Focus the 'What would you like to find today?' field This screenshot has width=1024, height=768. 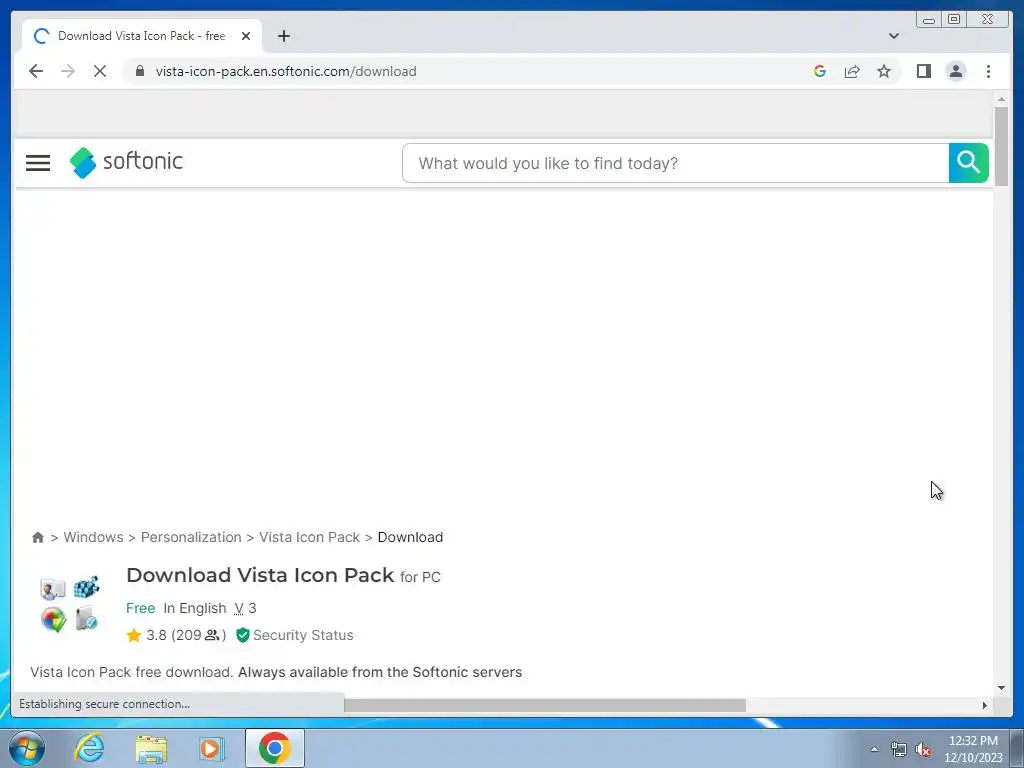click(676, 163)
